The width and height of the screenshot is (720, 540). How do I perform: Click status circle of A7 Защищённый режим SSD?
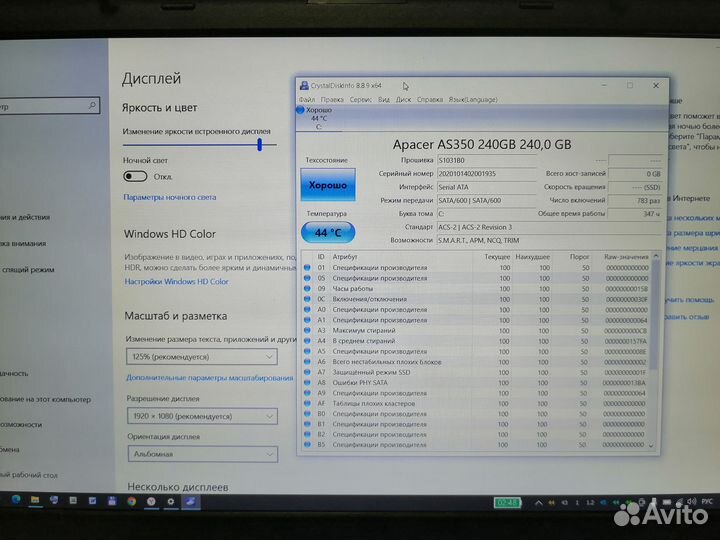pos(307,372)
